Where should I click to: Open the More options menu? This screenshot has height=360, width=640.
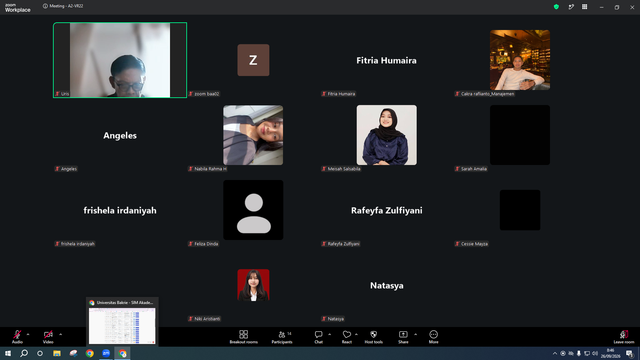coord(433,337)
